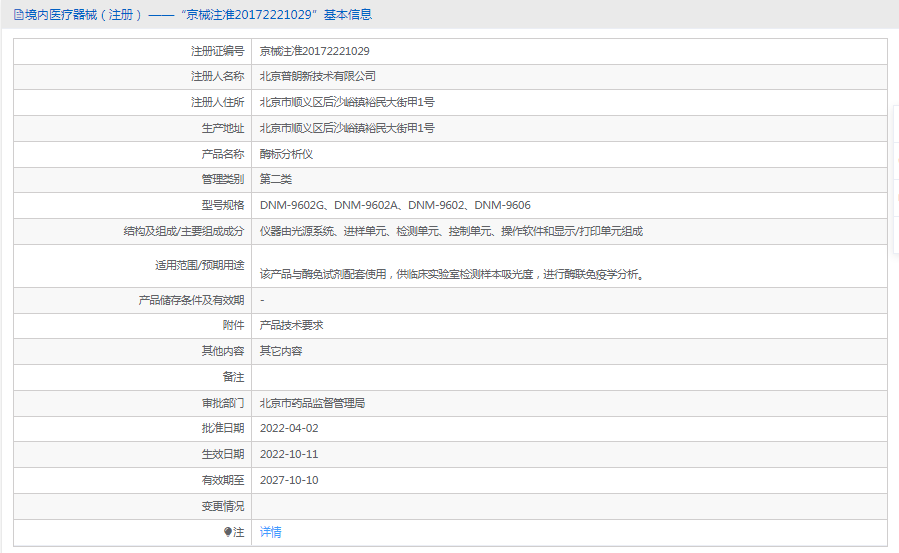Select 其它内容 value in 其他内容 row
The height and width of the screenshot is (553, 899).
281,351
